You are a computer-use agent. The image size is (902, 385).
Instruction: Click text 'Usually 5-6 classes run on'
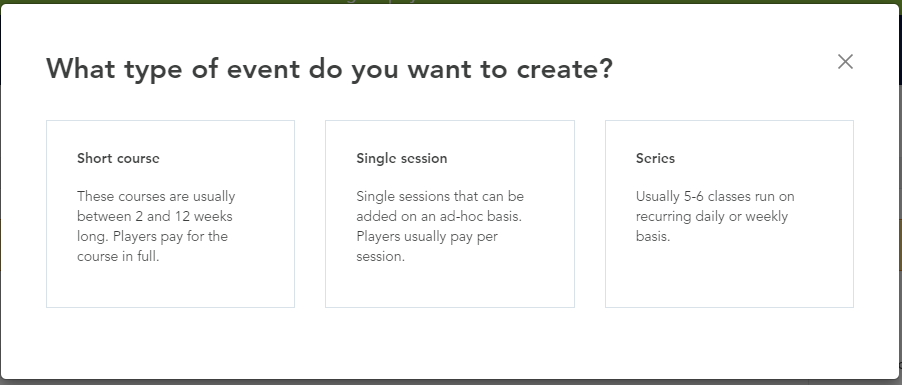click(x=715, y=196)
